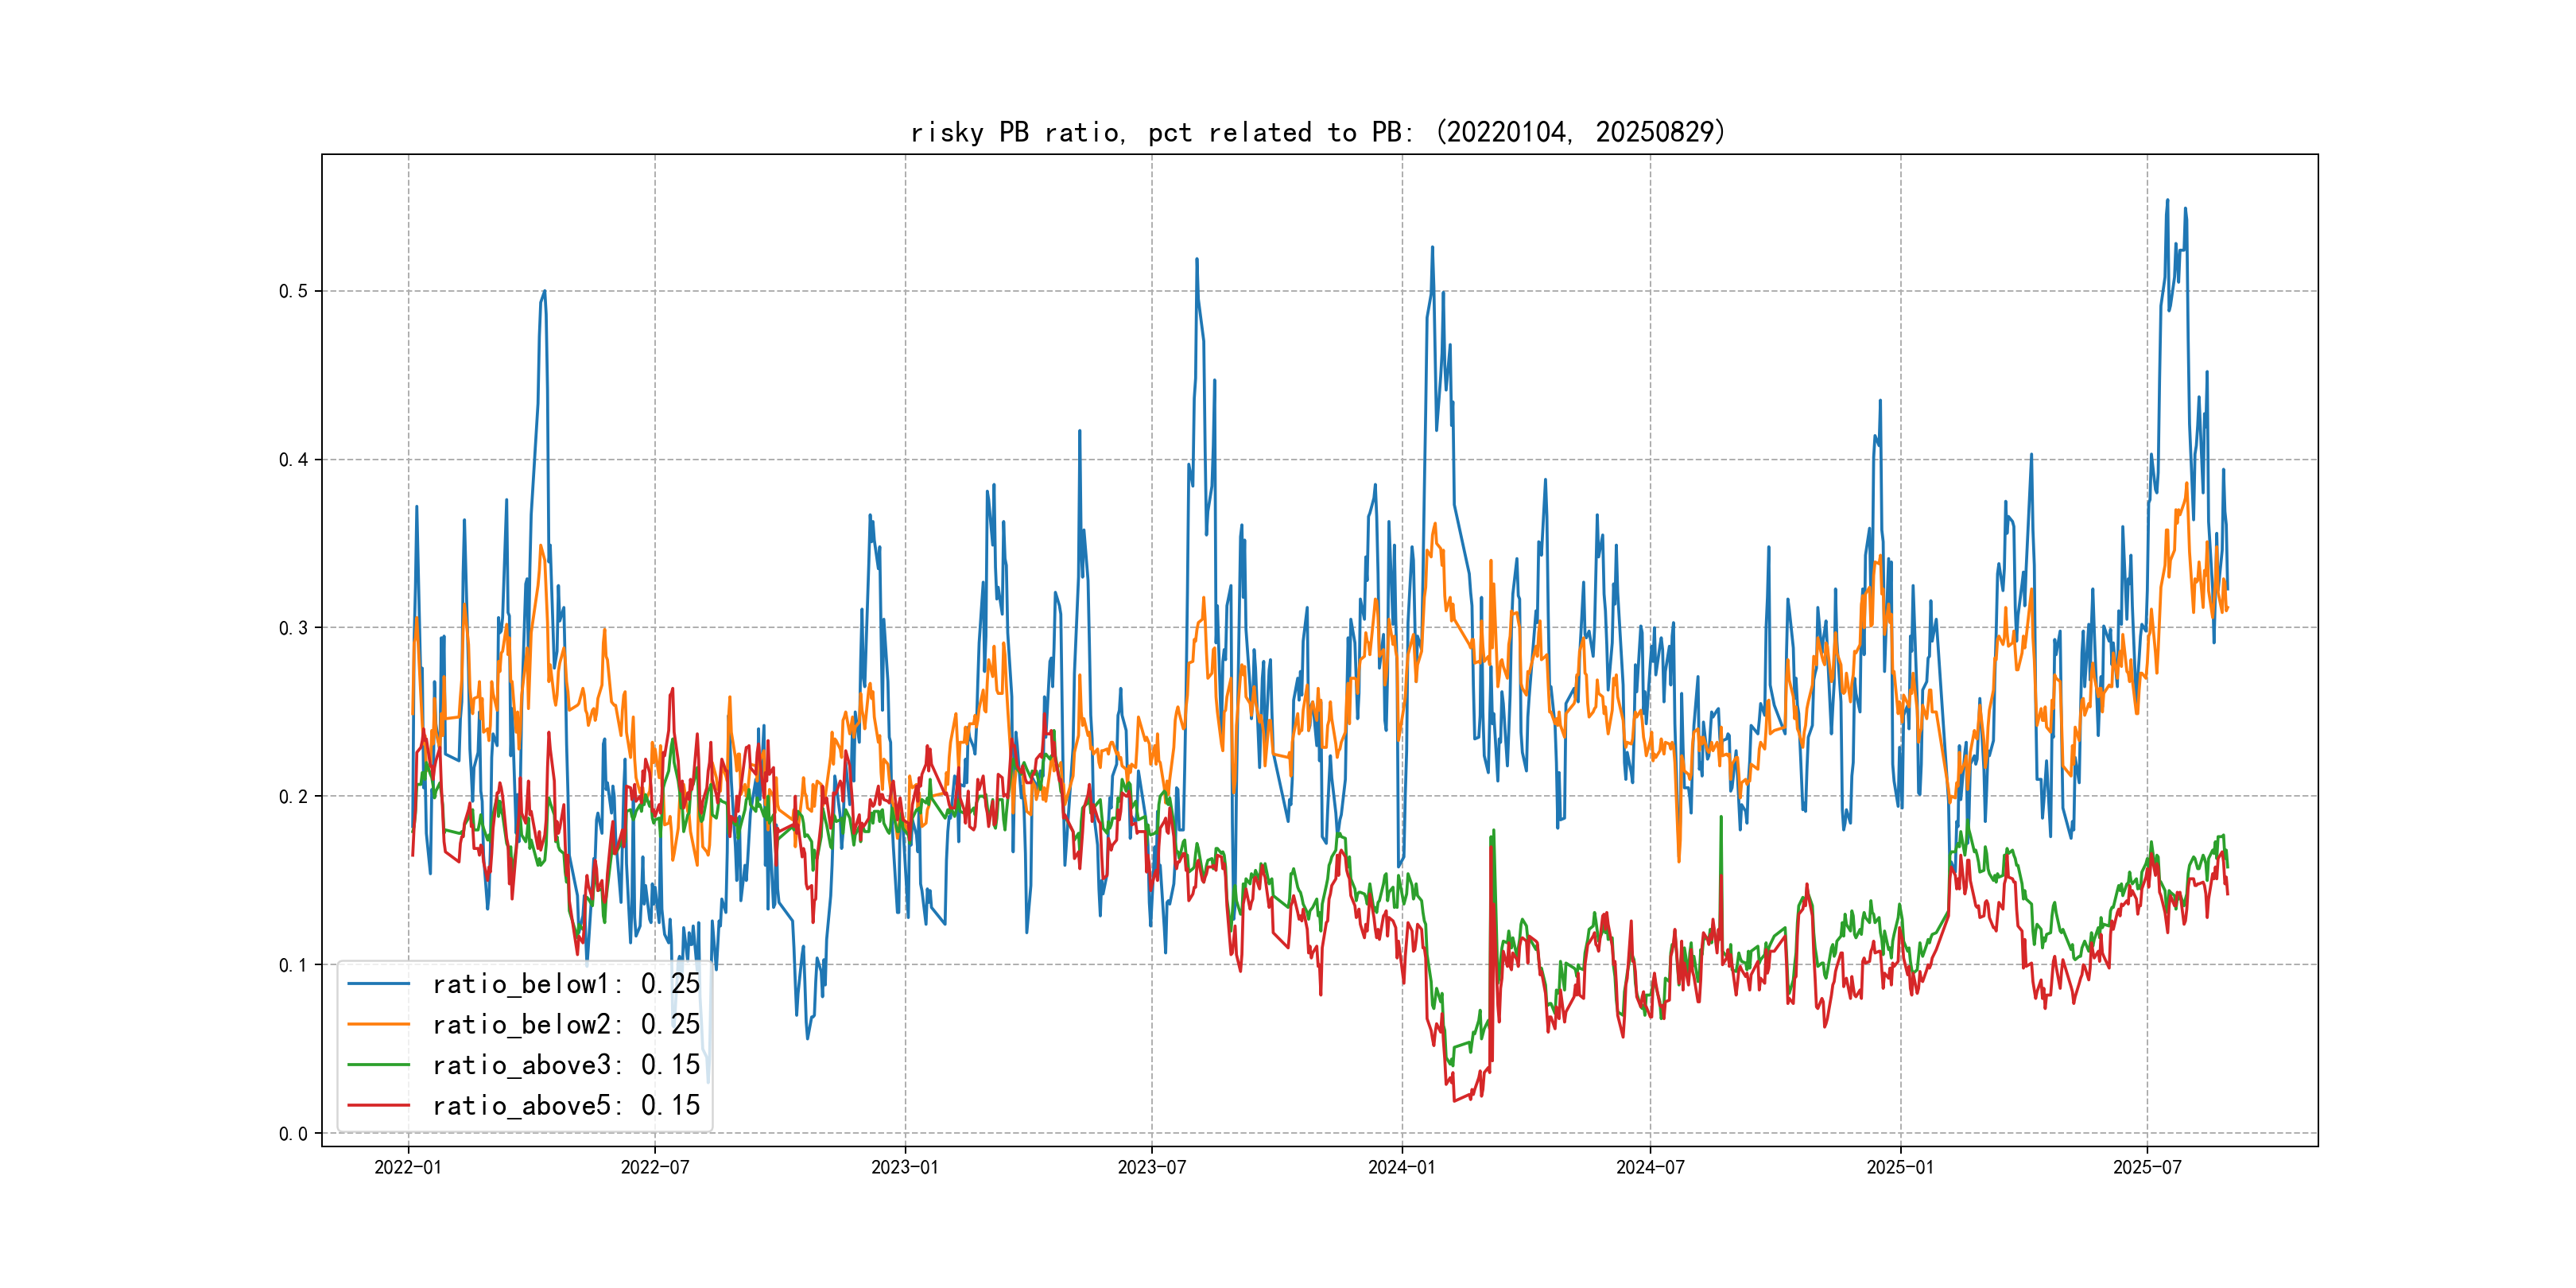Screen dimensions: 2576x1288
Task: Click the 2025-07 x-axis tick label
Action: click(x=2147, y=1167)
